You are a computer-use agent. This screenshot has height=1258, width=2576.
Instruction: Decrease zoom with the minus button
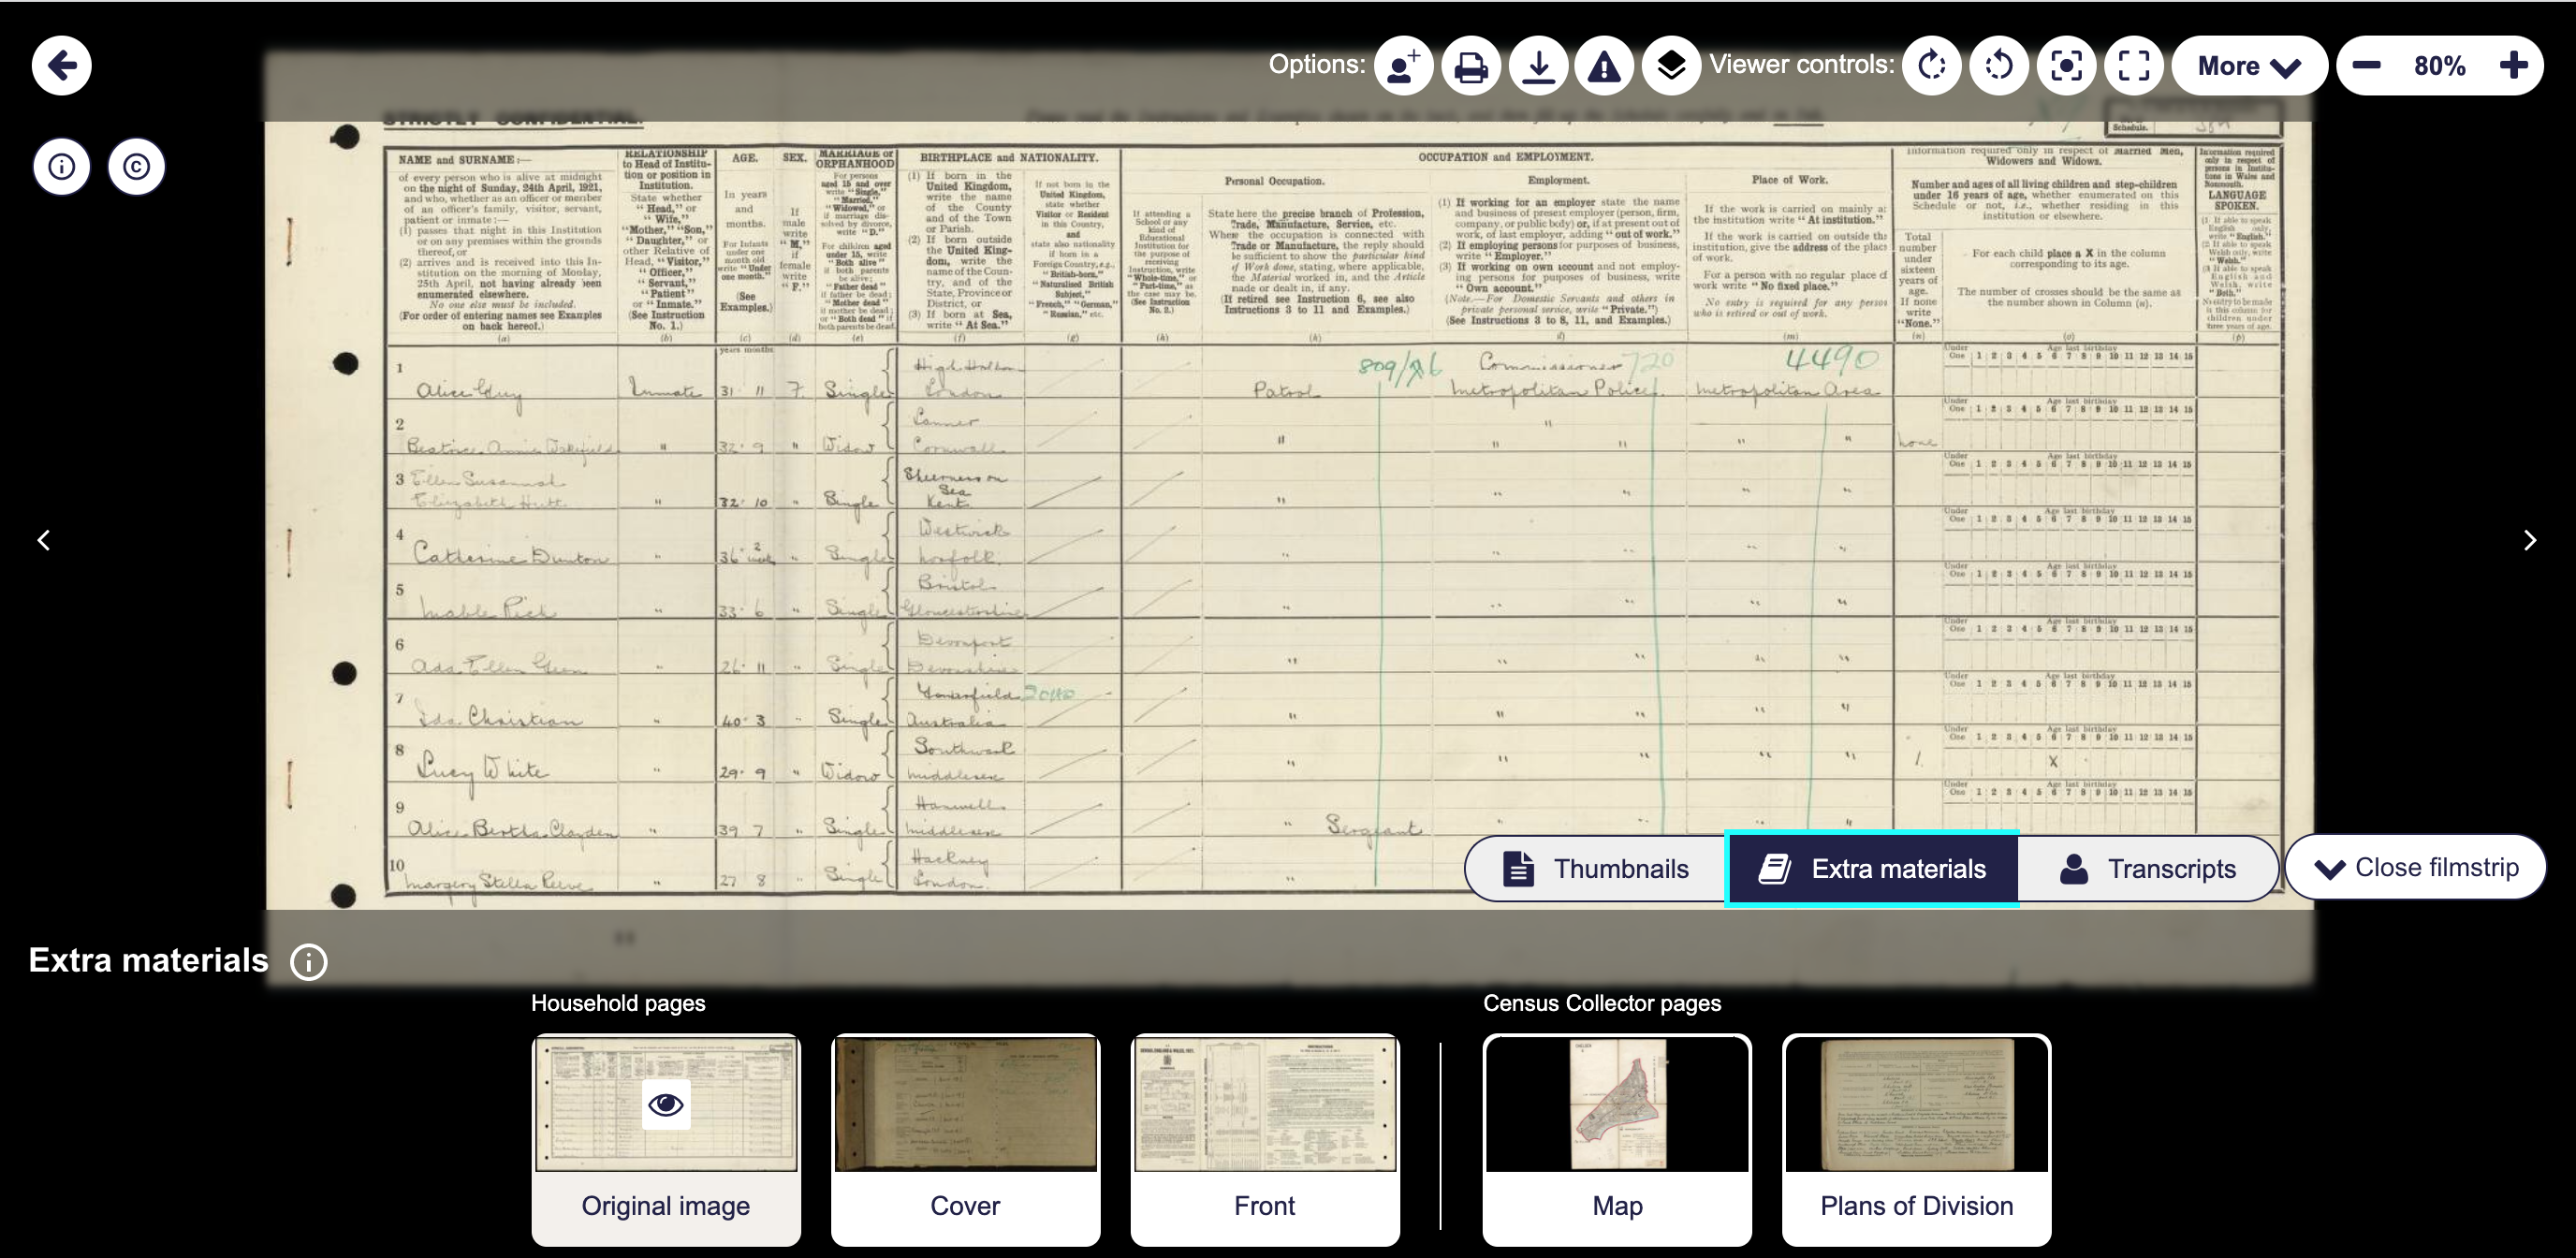2367,66
